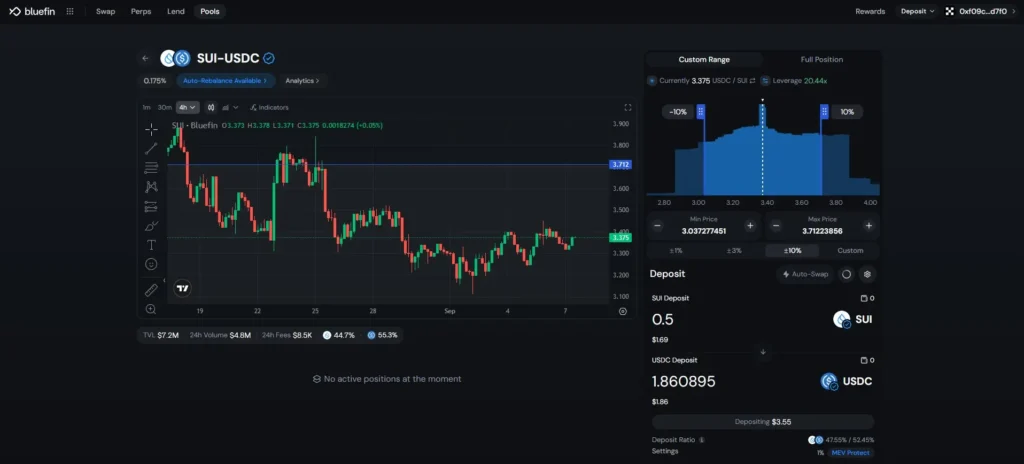This screenshot has width=1024, height=464.
Task: Click the bluefin logo
Action: pyautogui.click(x=33, y=11)
